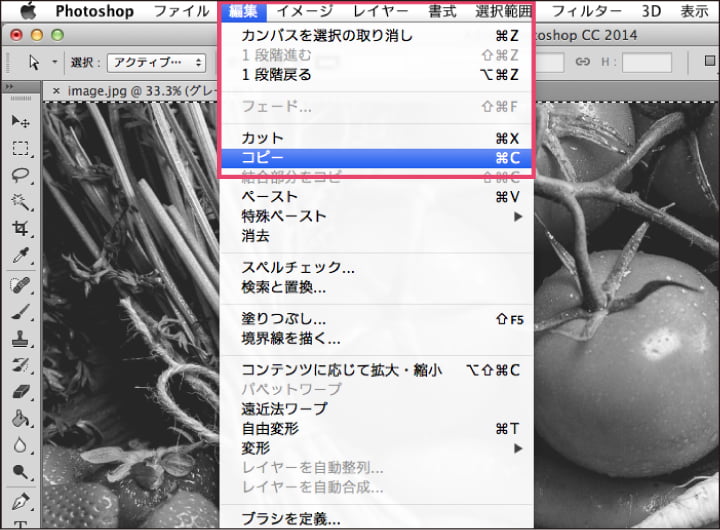Choose コピー from the menu
720x530 pixels.
click(x=377, y=158)
